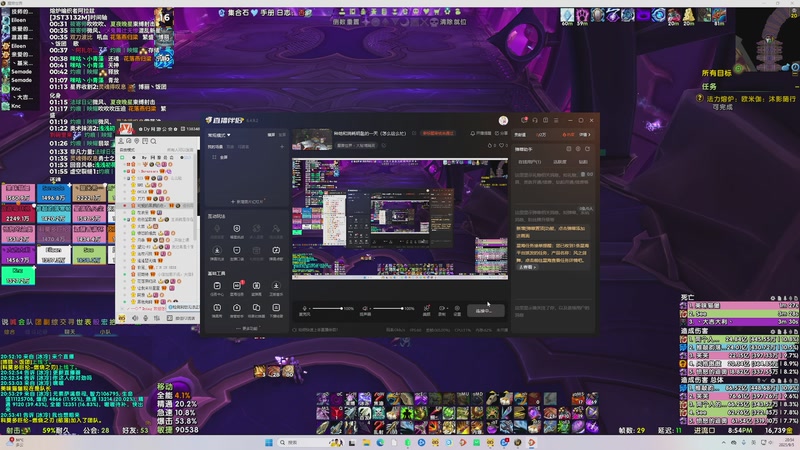The height and width of the screenshot is (450, 800).
Task: Click user avatar in live companion title bar
Action: [x=503, y=120]
